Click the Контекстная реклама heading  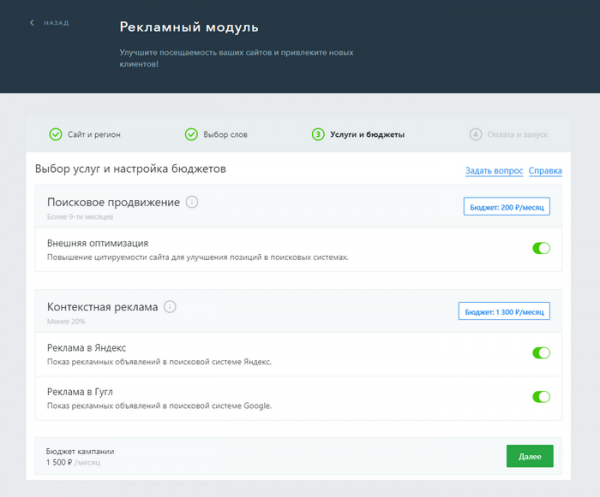point(102,306)
